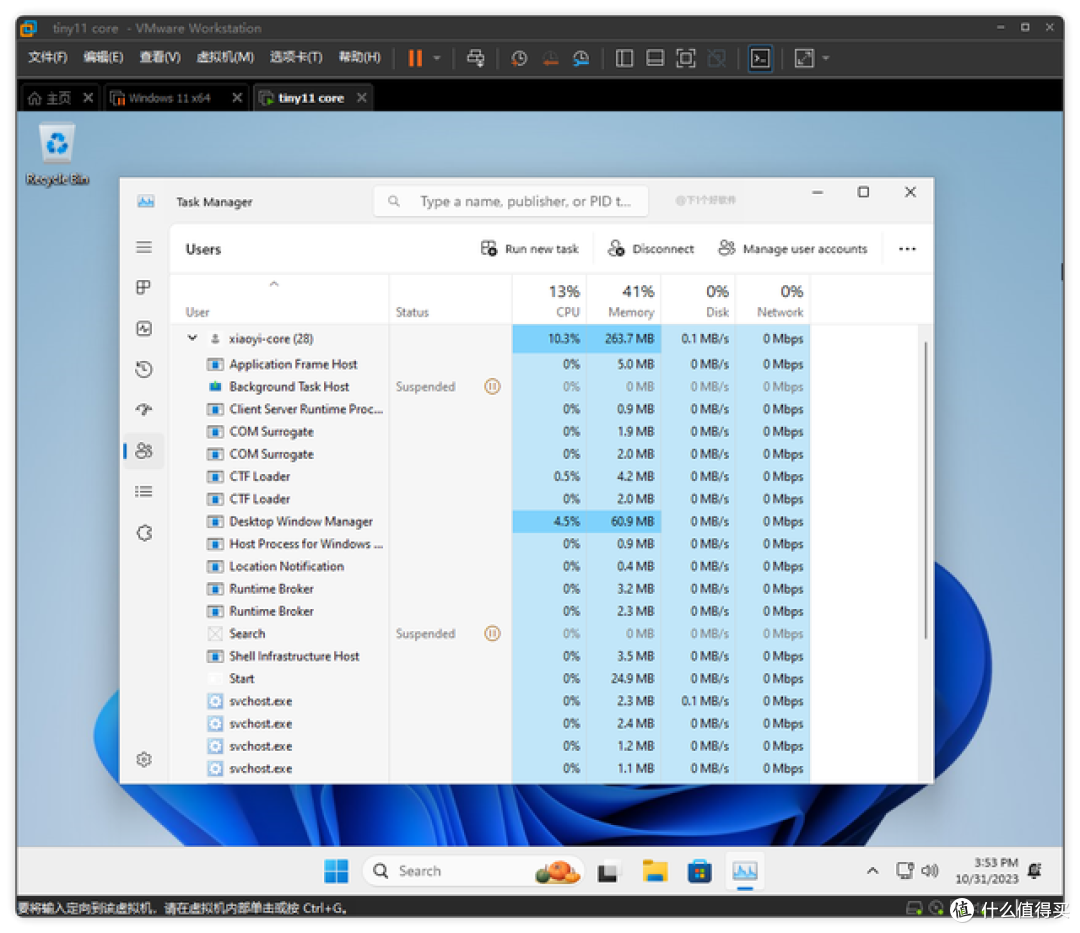Show the Services panel

pyautogui.click(x=144, y=532)
